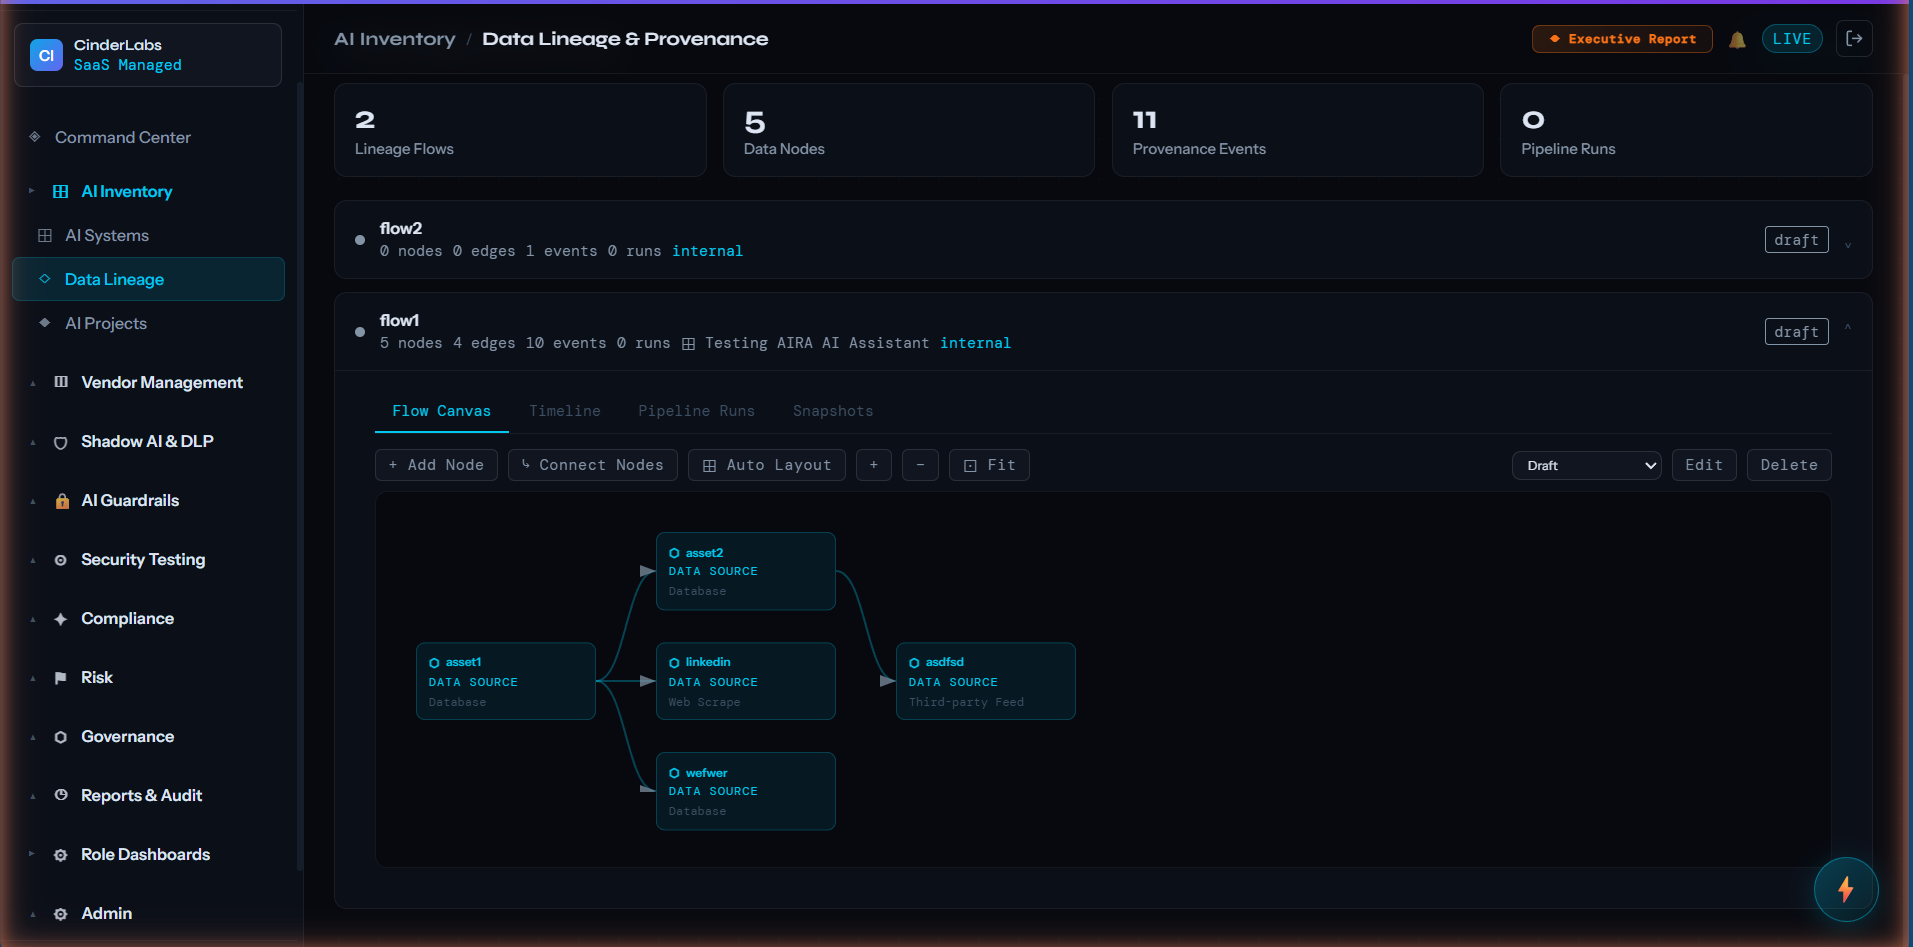Switch to the Flow Canvas tab
The width and height of the screenshot is (1913, 947).
coord(442,411)
